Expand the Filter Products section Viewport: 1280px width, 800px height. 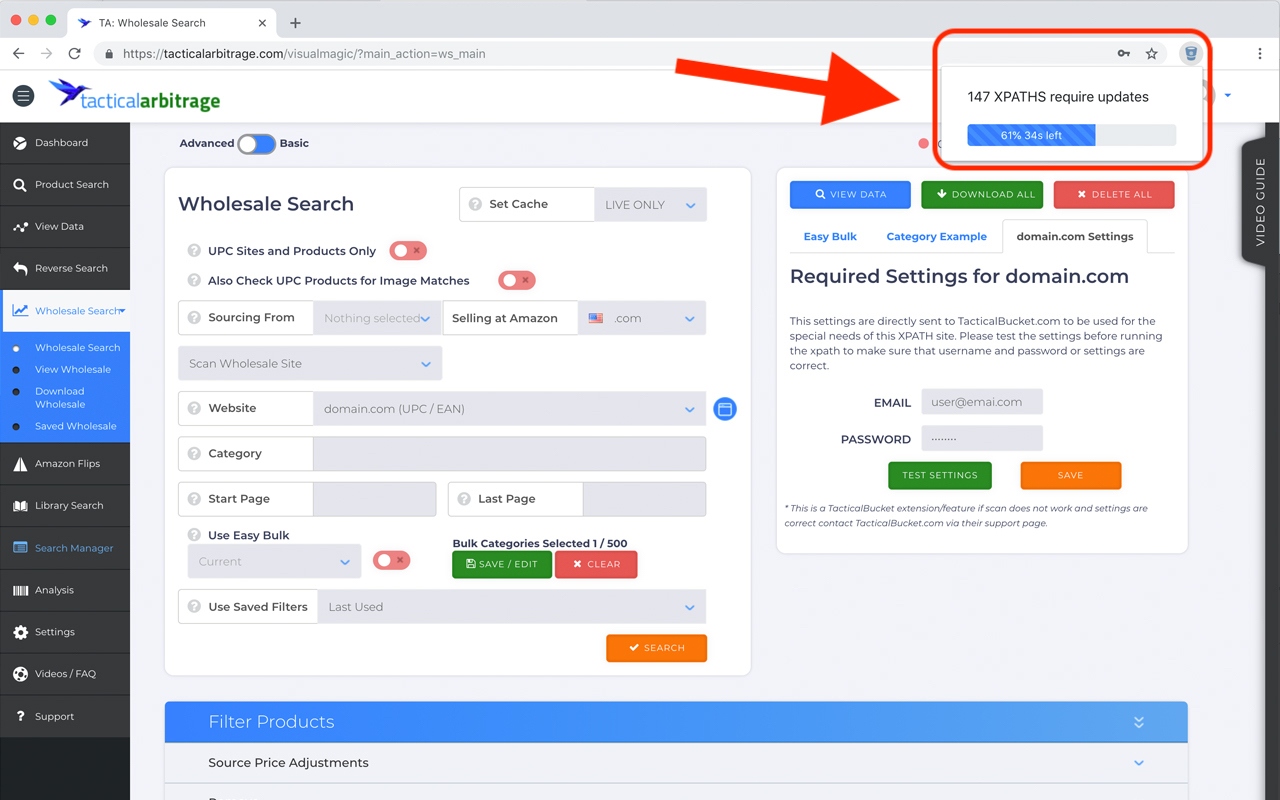coord(676,722)
